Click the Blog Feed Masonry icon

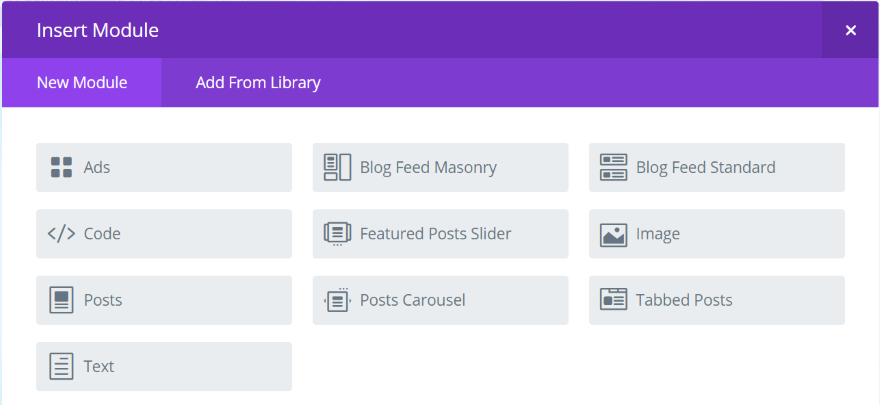pos(337,167)
